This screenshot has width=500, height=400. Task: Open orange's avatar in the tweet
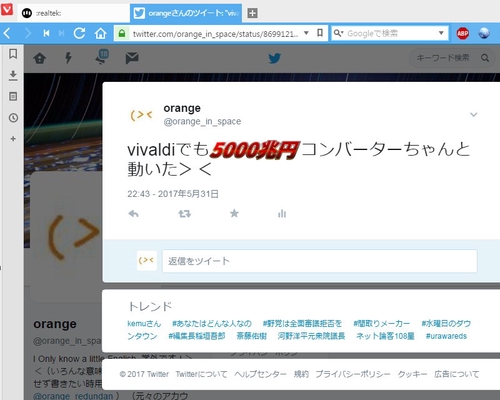(142, 115)
